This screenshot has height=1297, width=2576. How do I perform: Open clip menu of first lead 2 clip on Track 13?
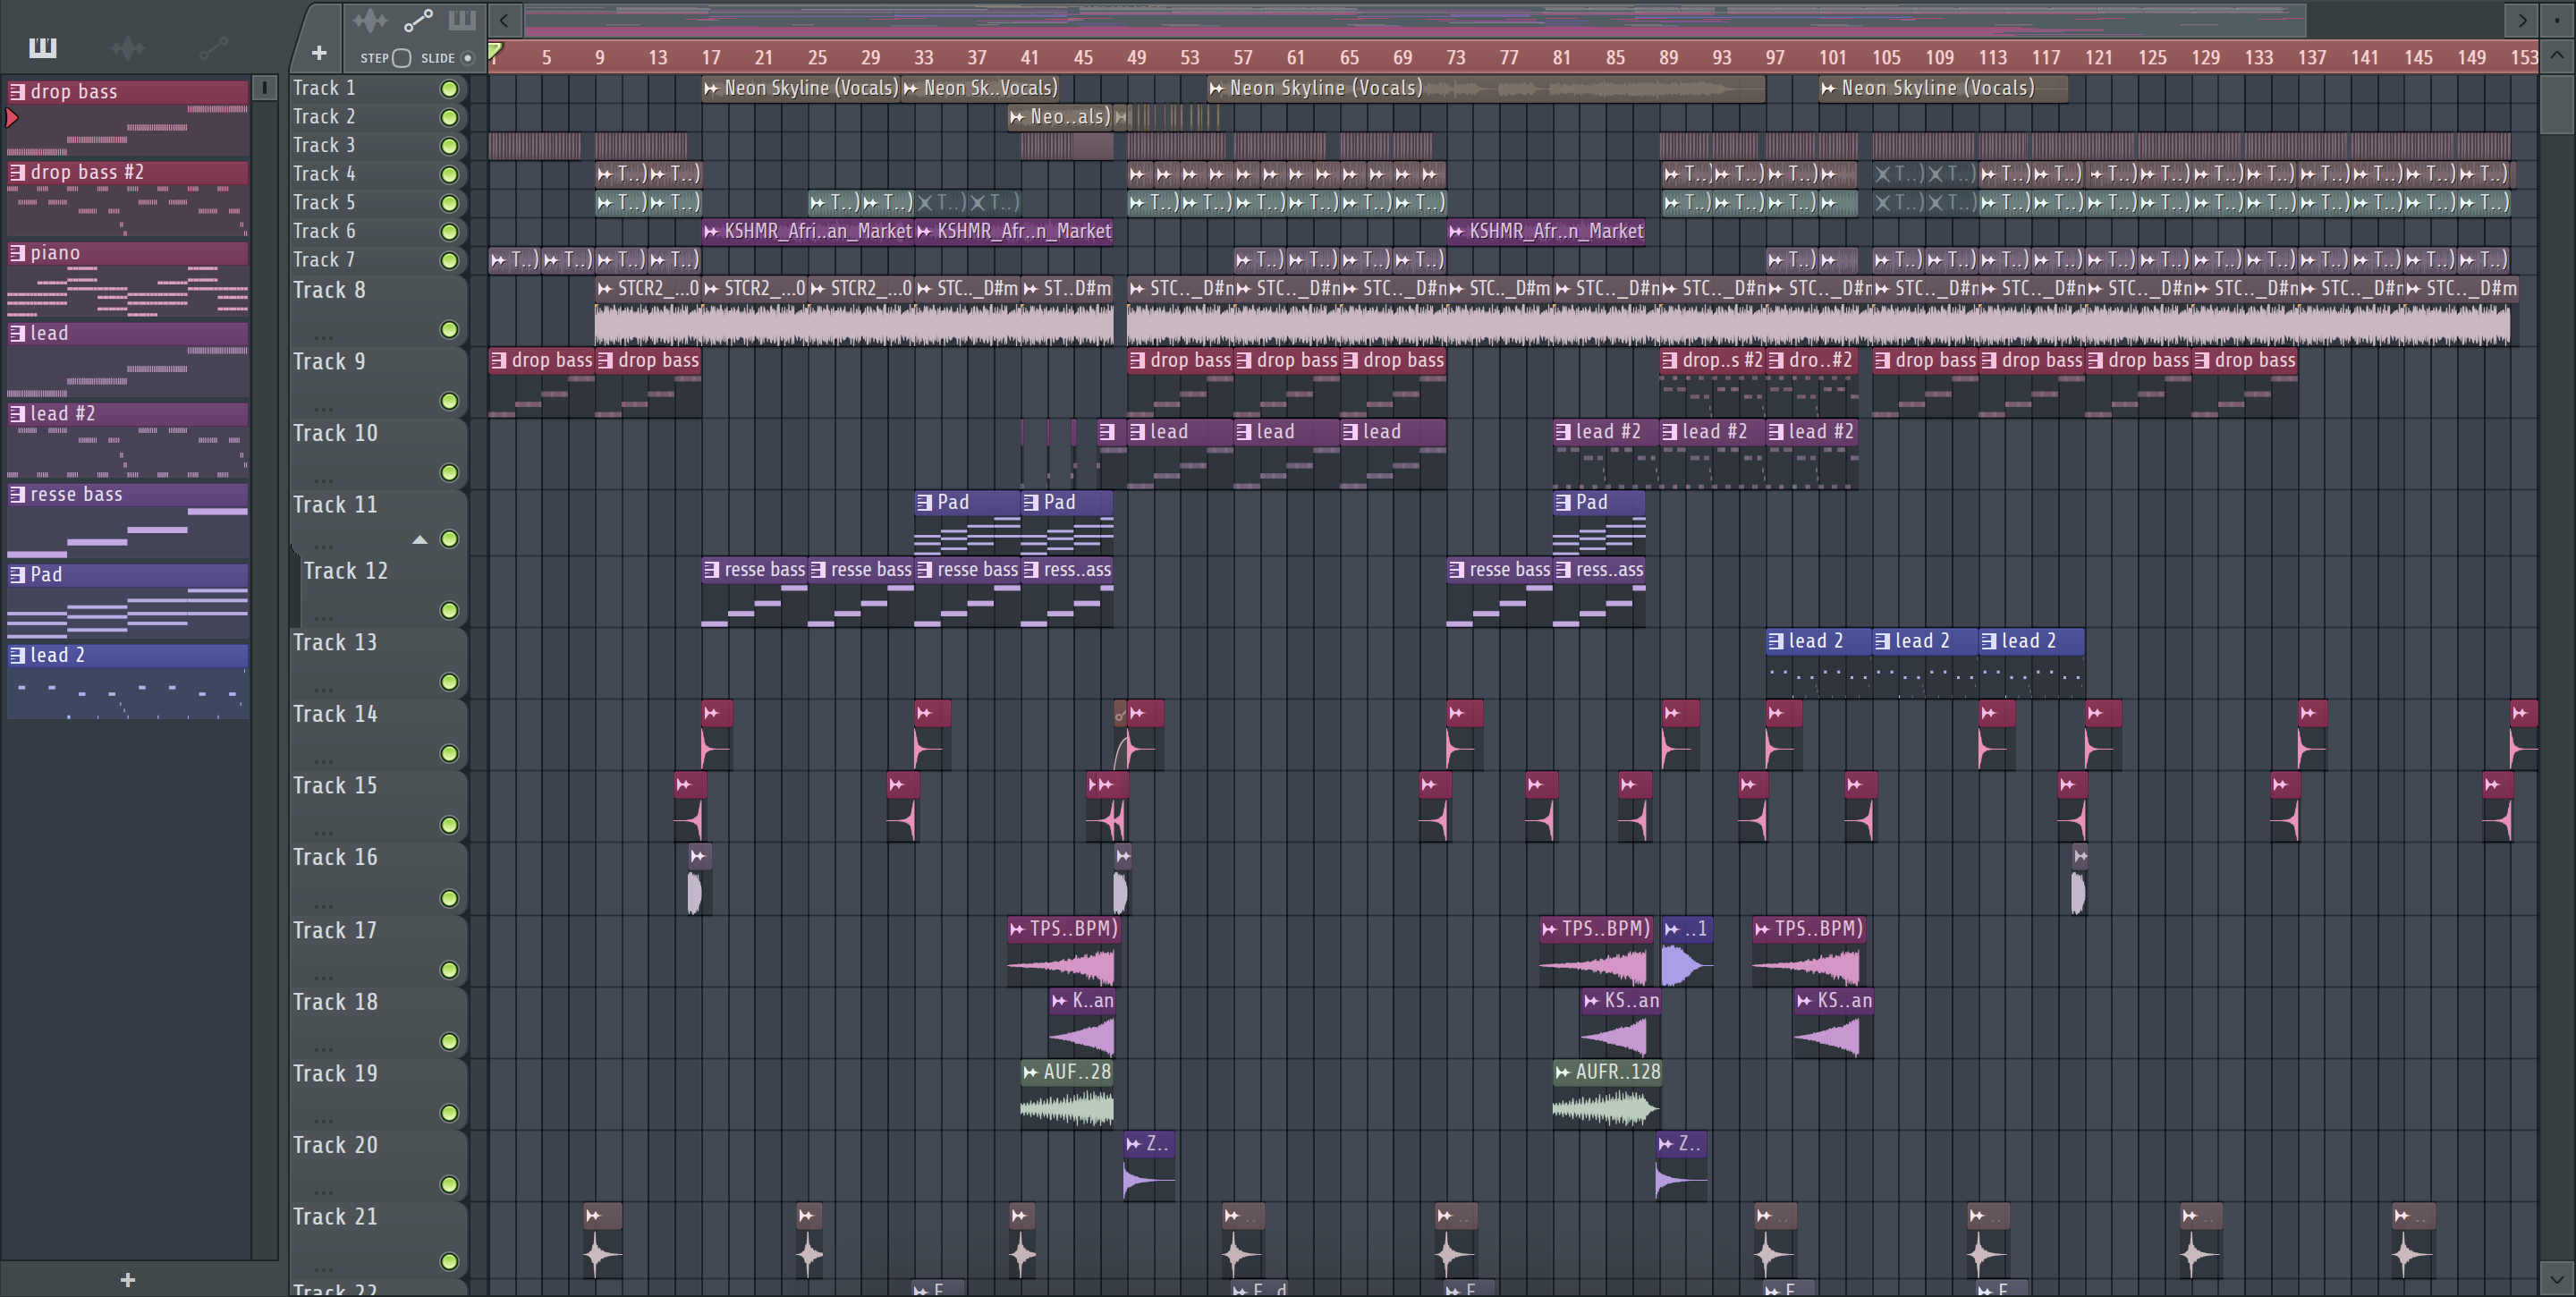[x=1775, y=641]
